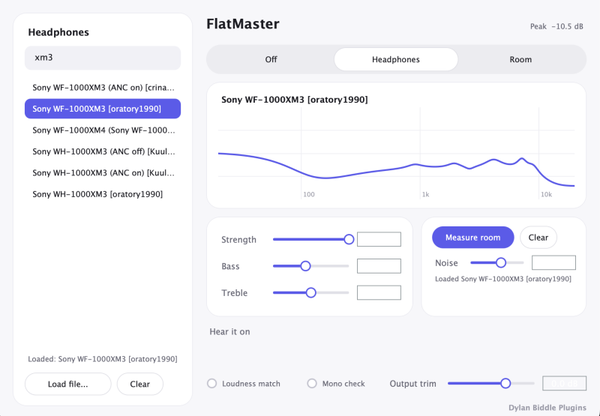The width and height of the screenshot is (600, 416).
Task: Click the headphone search field containing xm3
Action: click(103, 58)
